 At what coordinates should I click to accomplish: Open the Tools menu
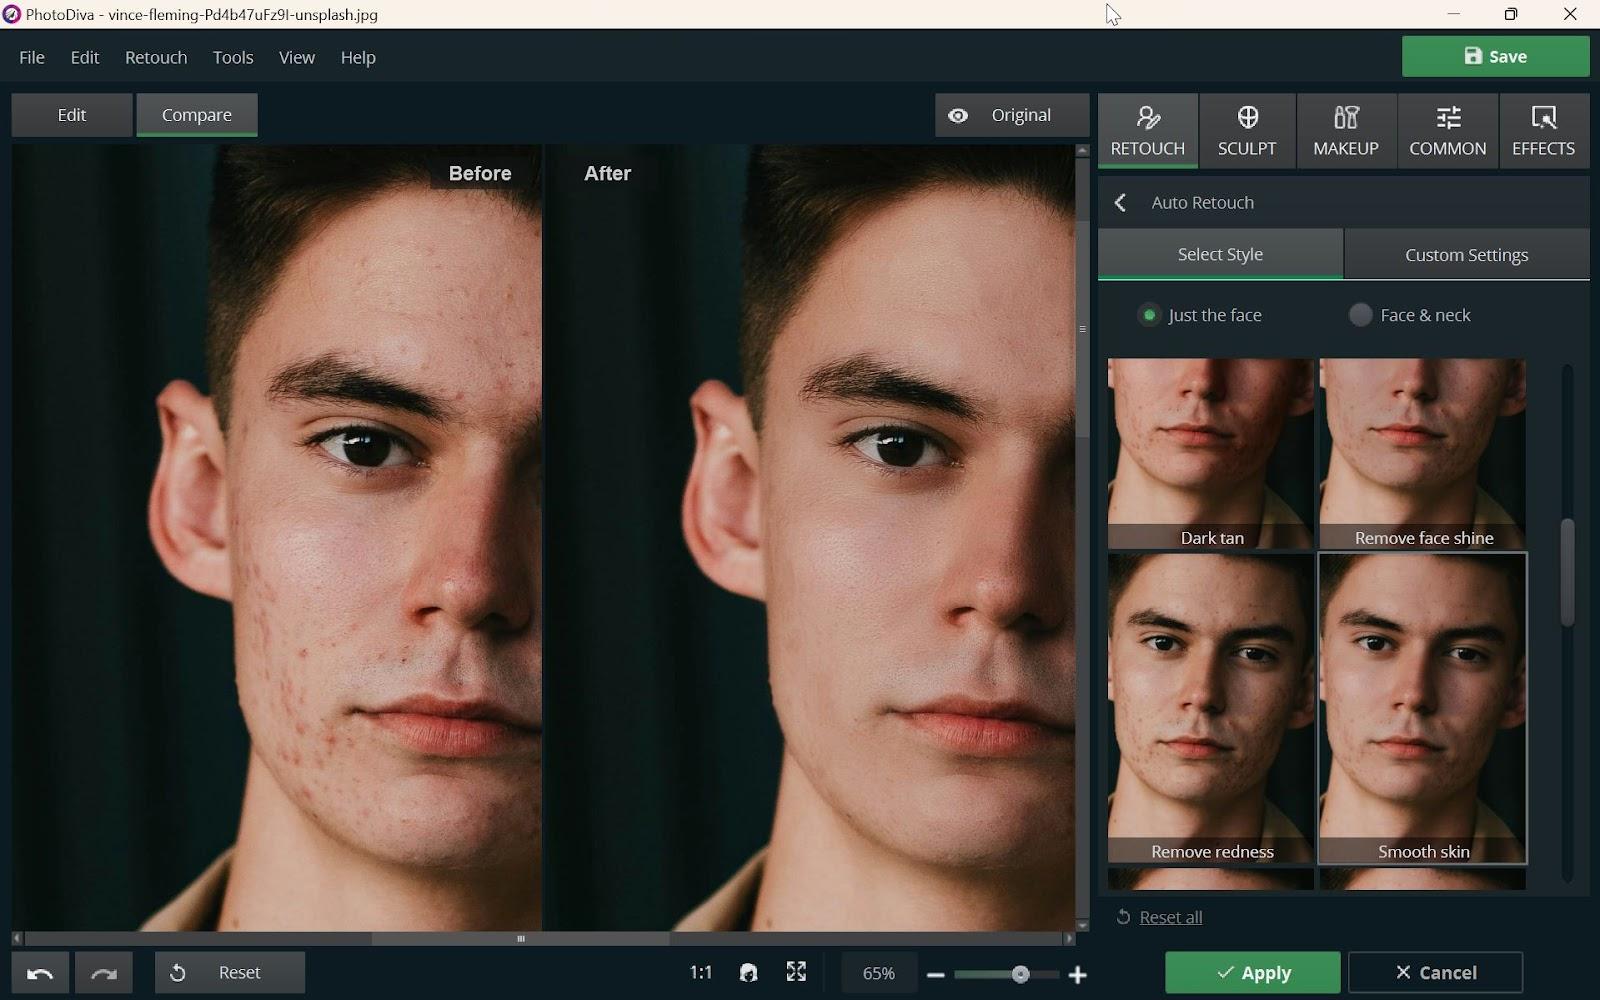tap(233, 57)
